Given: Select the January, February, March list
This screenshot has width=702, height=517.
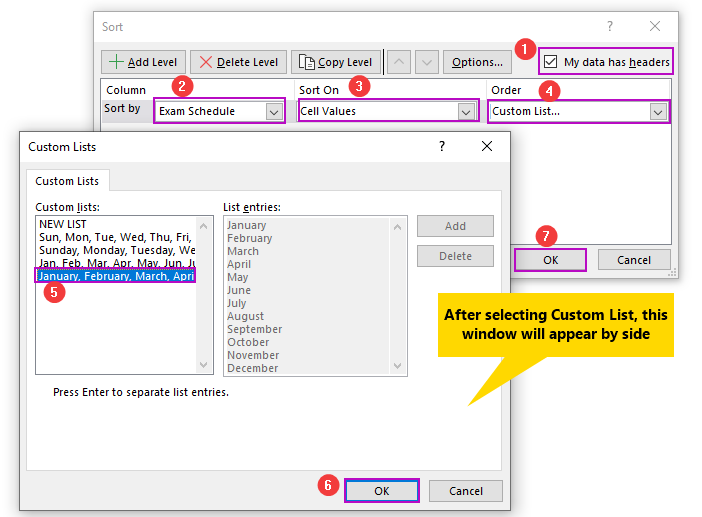Looking at the screenshot, I should (x=116, y=276).
